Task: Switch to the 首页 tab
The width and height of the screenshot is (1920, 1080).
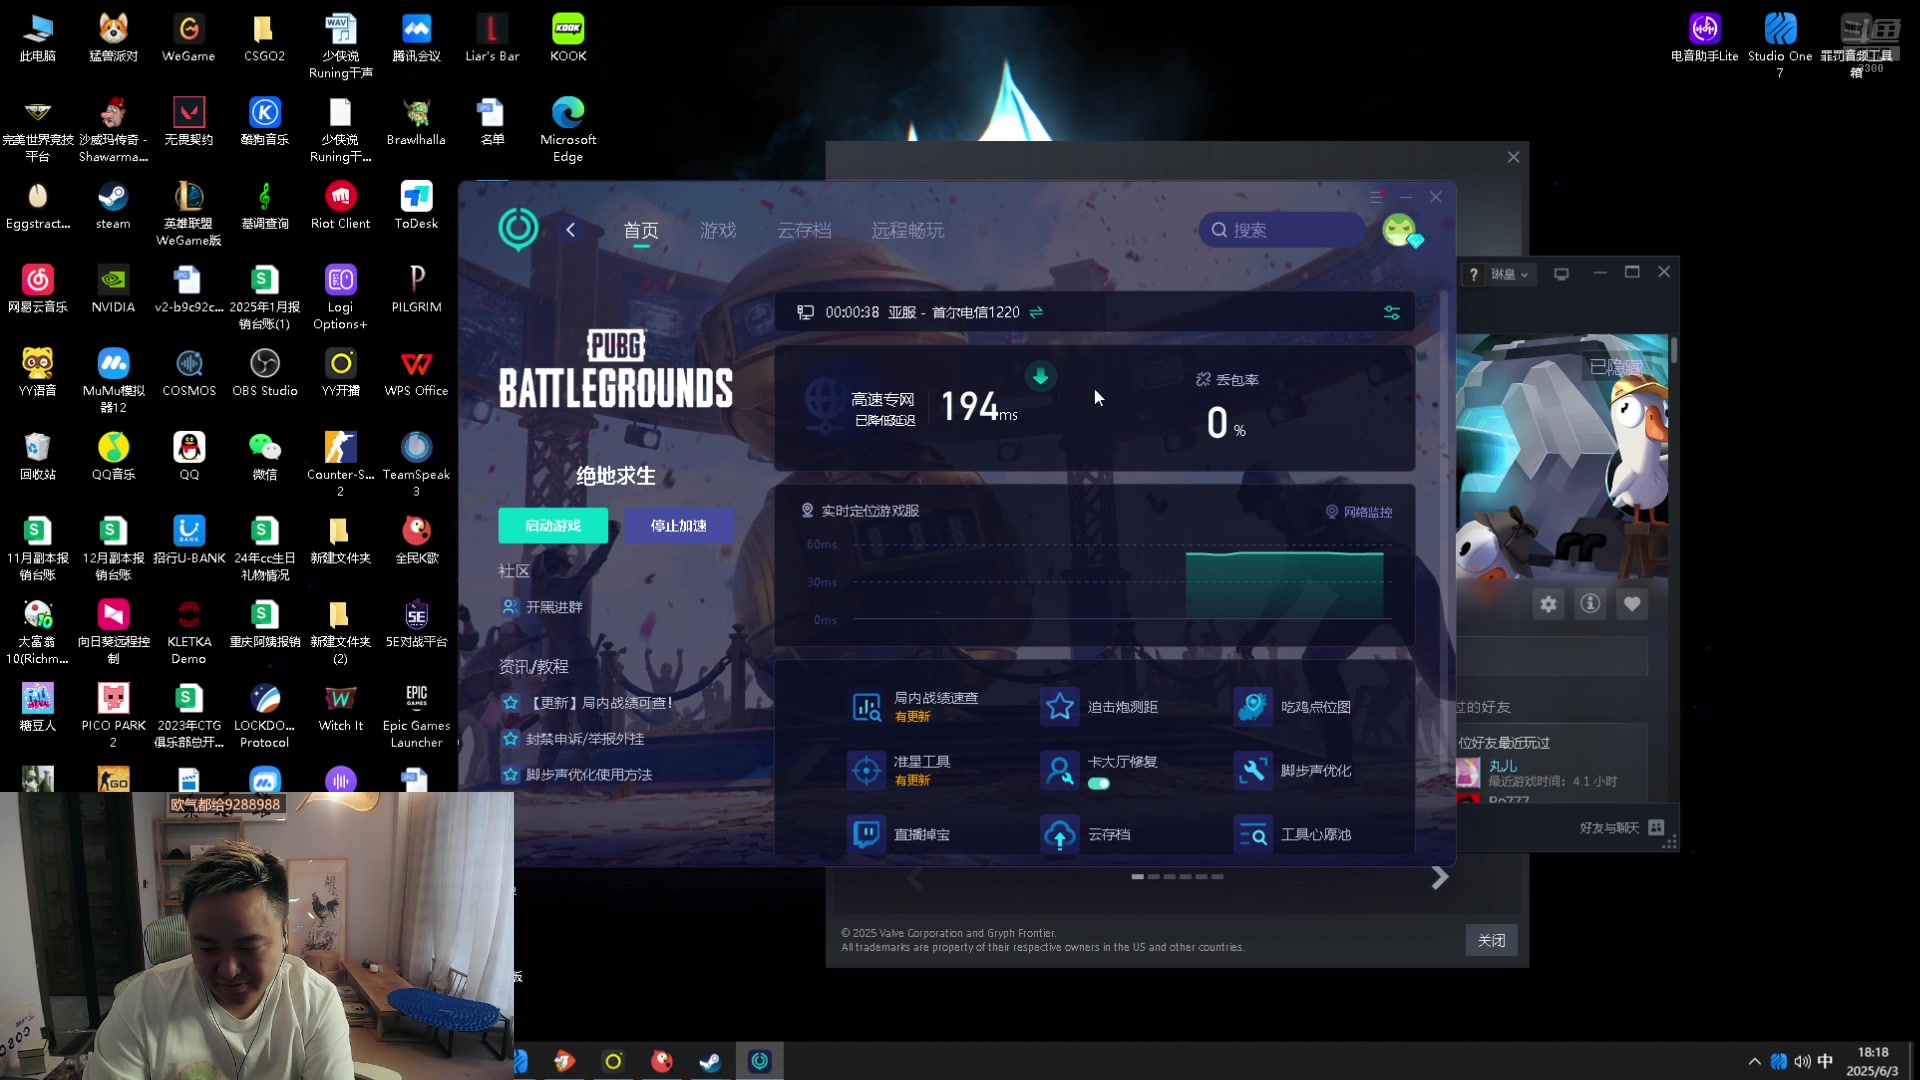Action: (x=641, y=231)
